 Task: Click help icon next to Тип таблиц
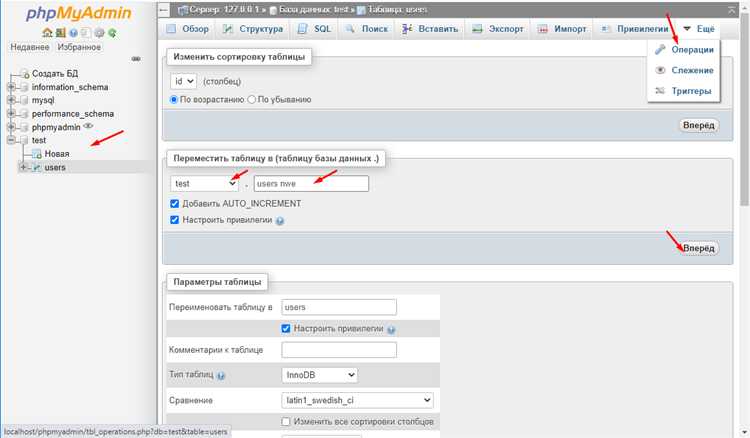[x=221, y=376]
